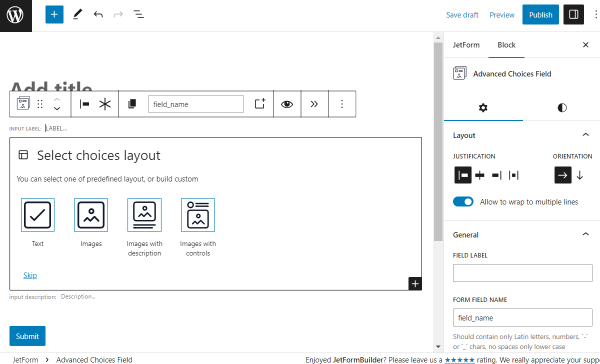
Task: Click the Advanced Choices block type icon
Action: (23, 104)
